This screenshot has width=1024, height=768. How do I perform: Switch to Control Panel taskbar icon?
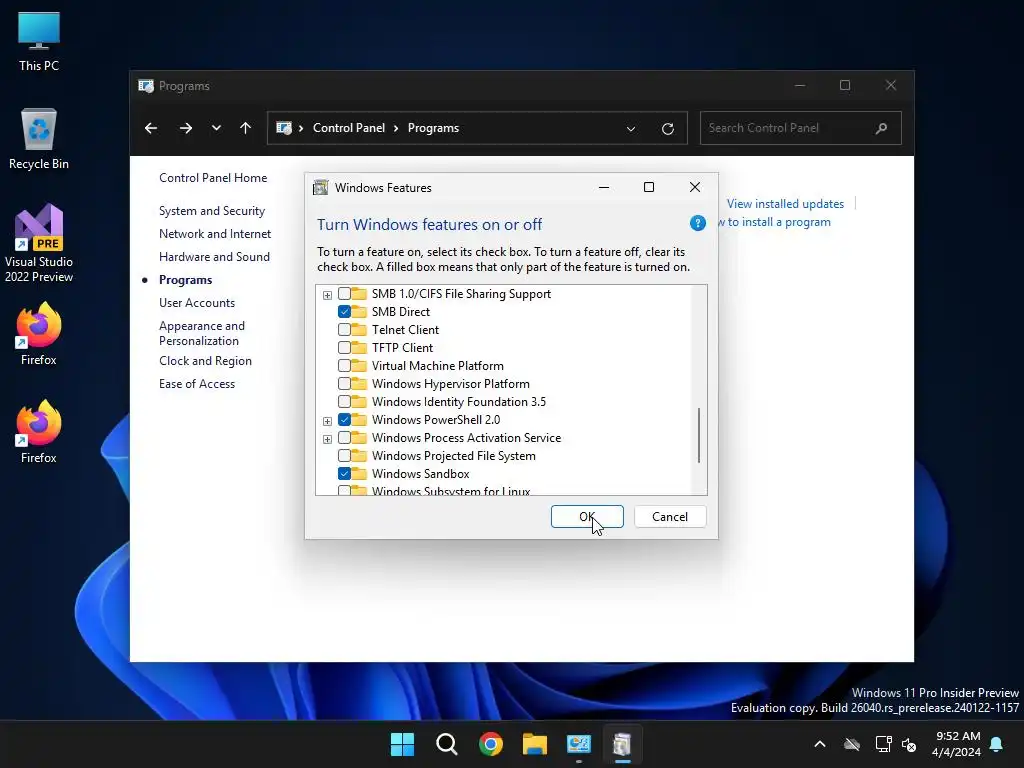[579, 744]
